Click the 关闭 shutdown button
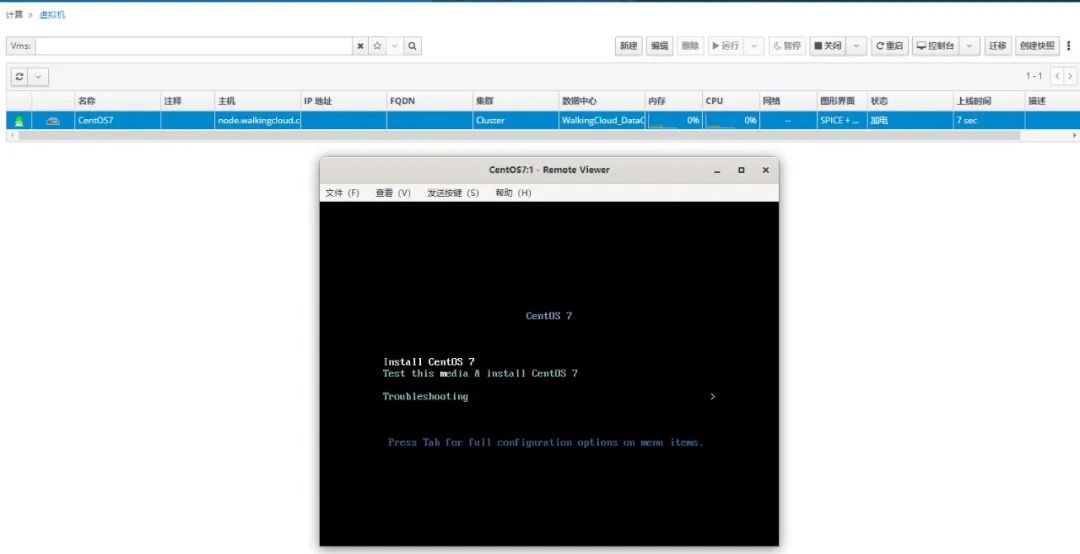 coord(828,46)
